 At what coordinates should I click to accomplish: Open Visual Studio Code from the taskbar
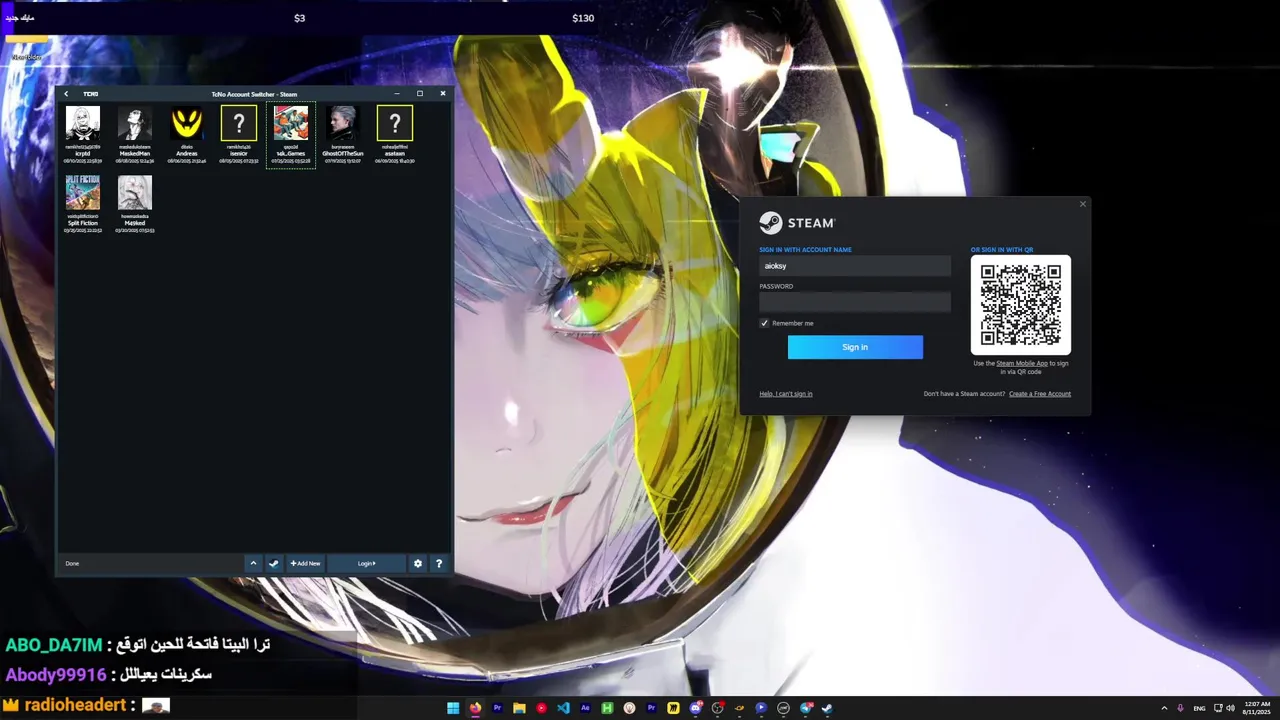pyautogui.click(x=563, y=708)
